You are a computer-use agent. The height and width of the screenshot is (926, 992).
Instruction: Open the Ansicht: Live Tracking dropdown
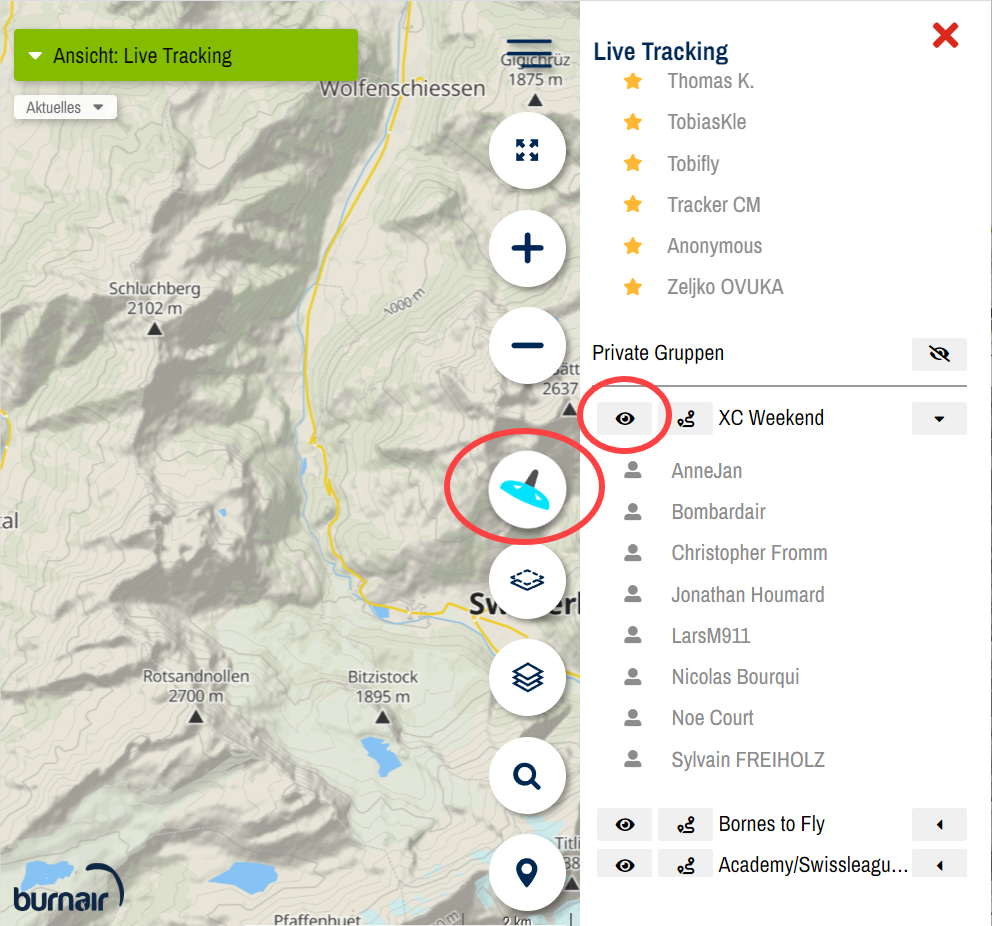pos(186,56)
